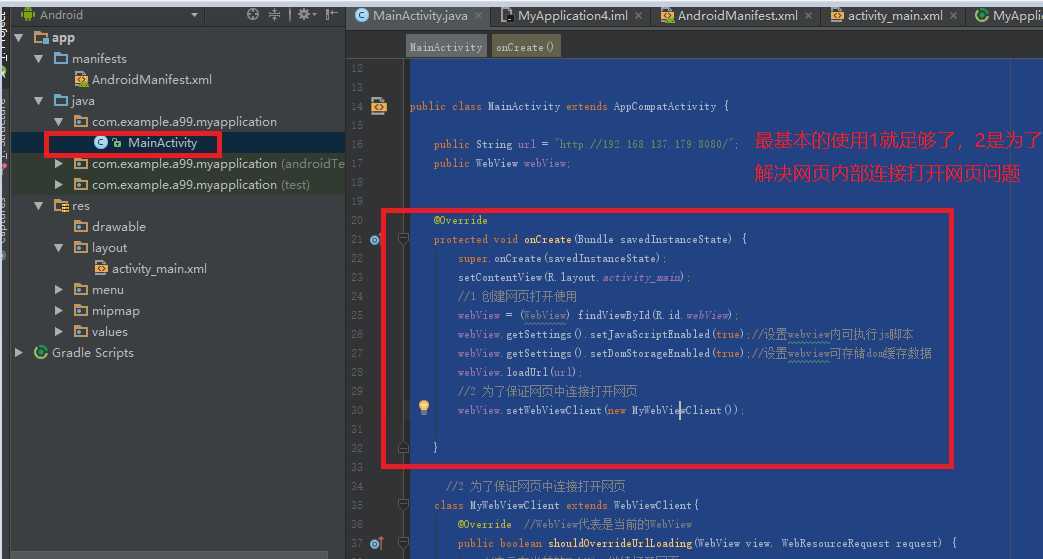Click 'webView.loadUrl(url)' on line 28
Screen dimensions: 1043x559
pos(520,373)
